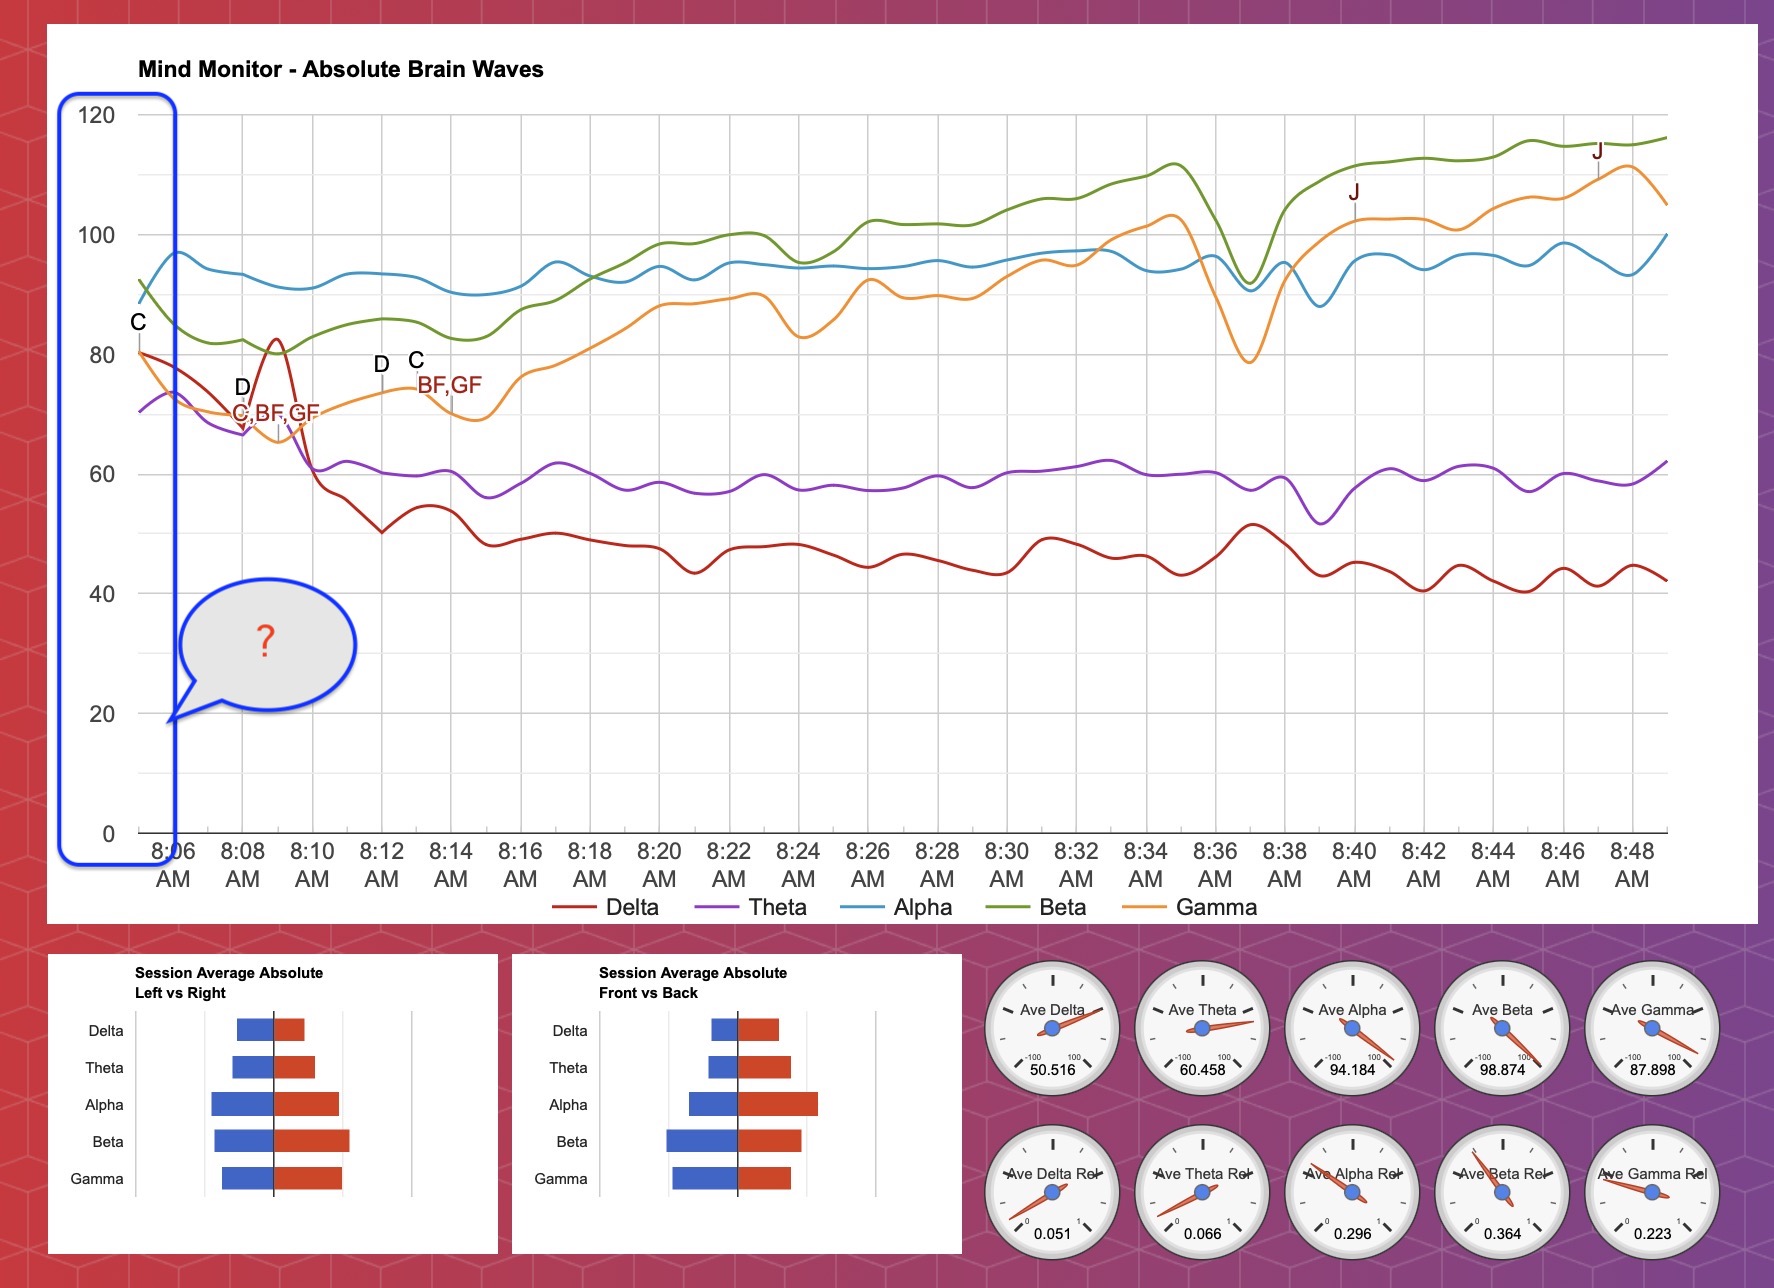Viewport: 1774px width, 1288px height.
Task: Click the blue Delta bar in Left vs Right chart
Action: pos(255,1030)
